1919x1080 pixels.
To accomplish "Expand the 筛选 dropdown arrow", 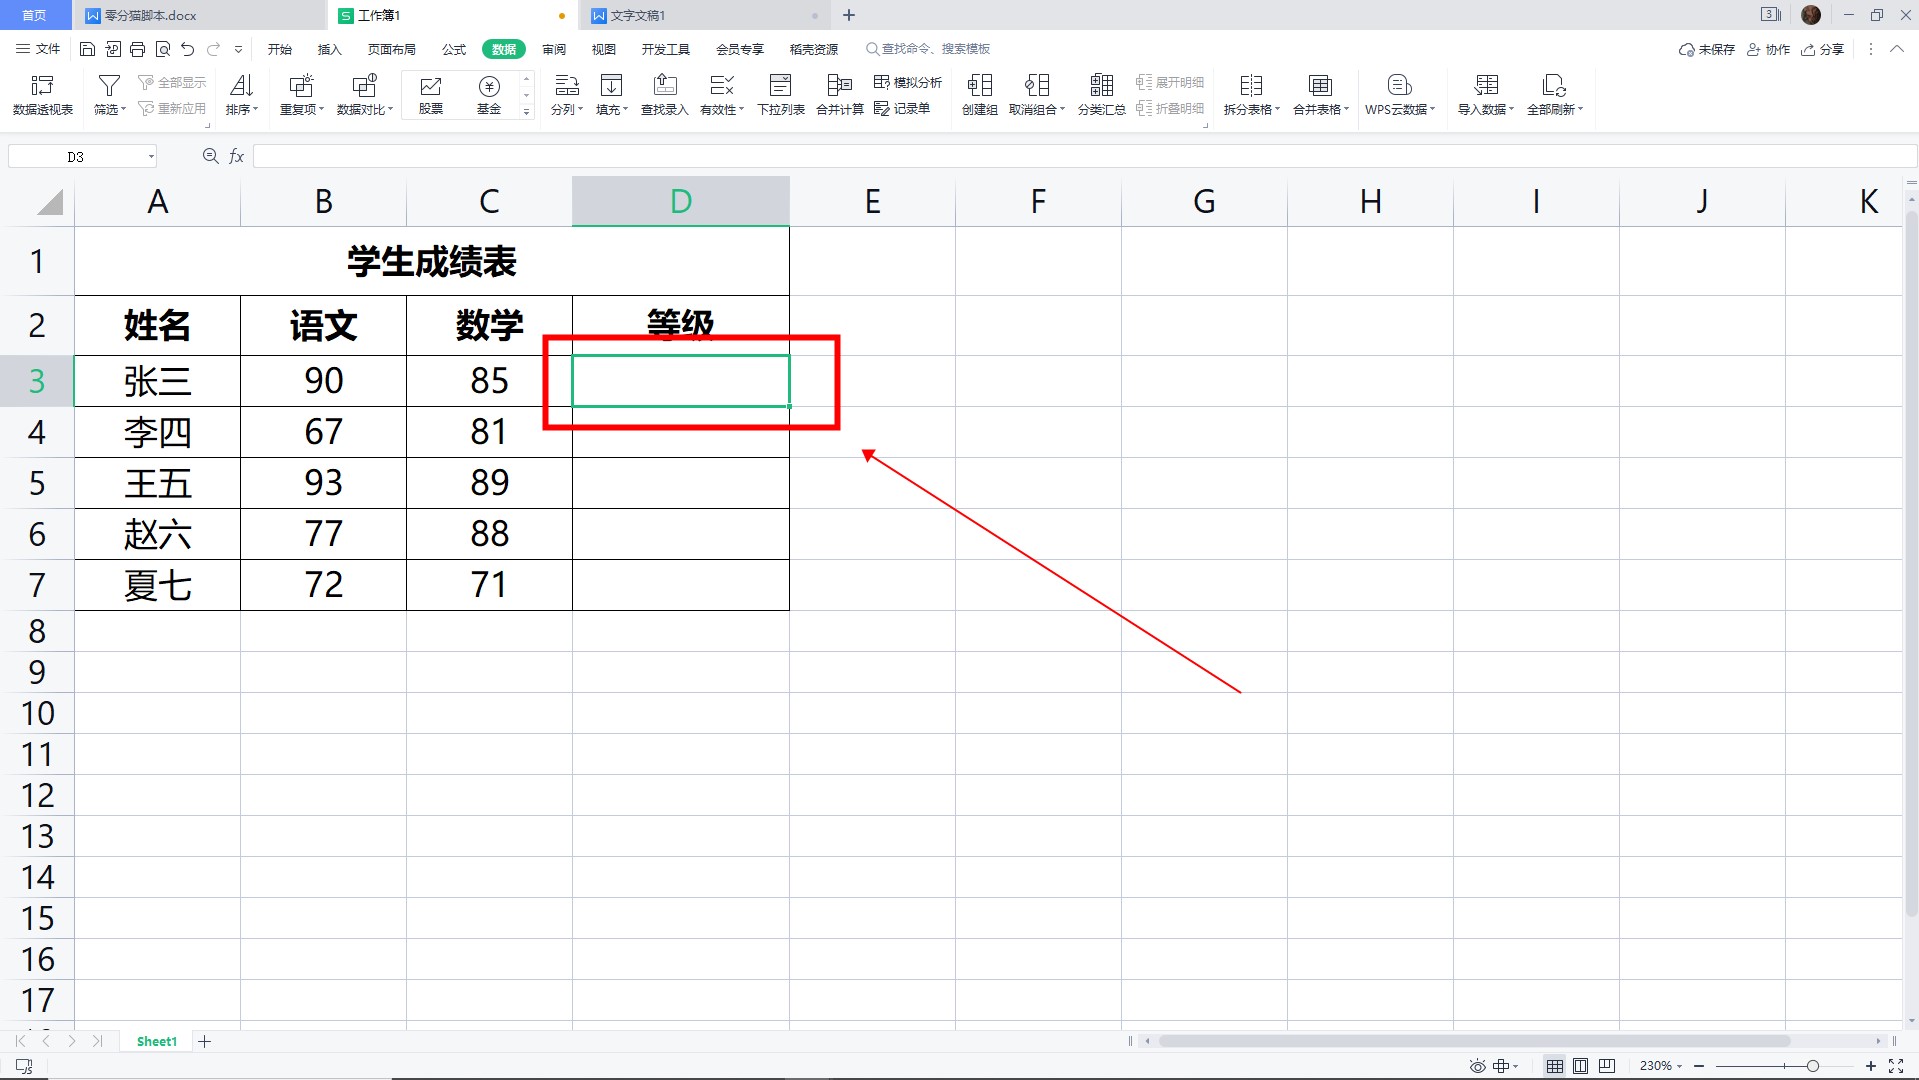I will coord(123,109).
